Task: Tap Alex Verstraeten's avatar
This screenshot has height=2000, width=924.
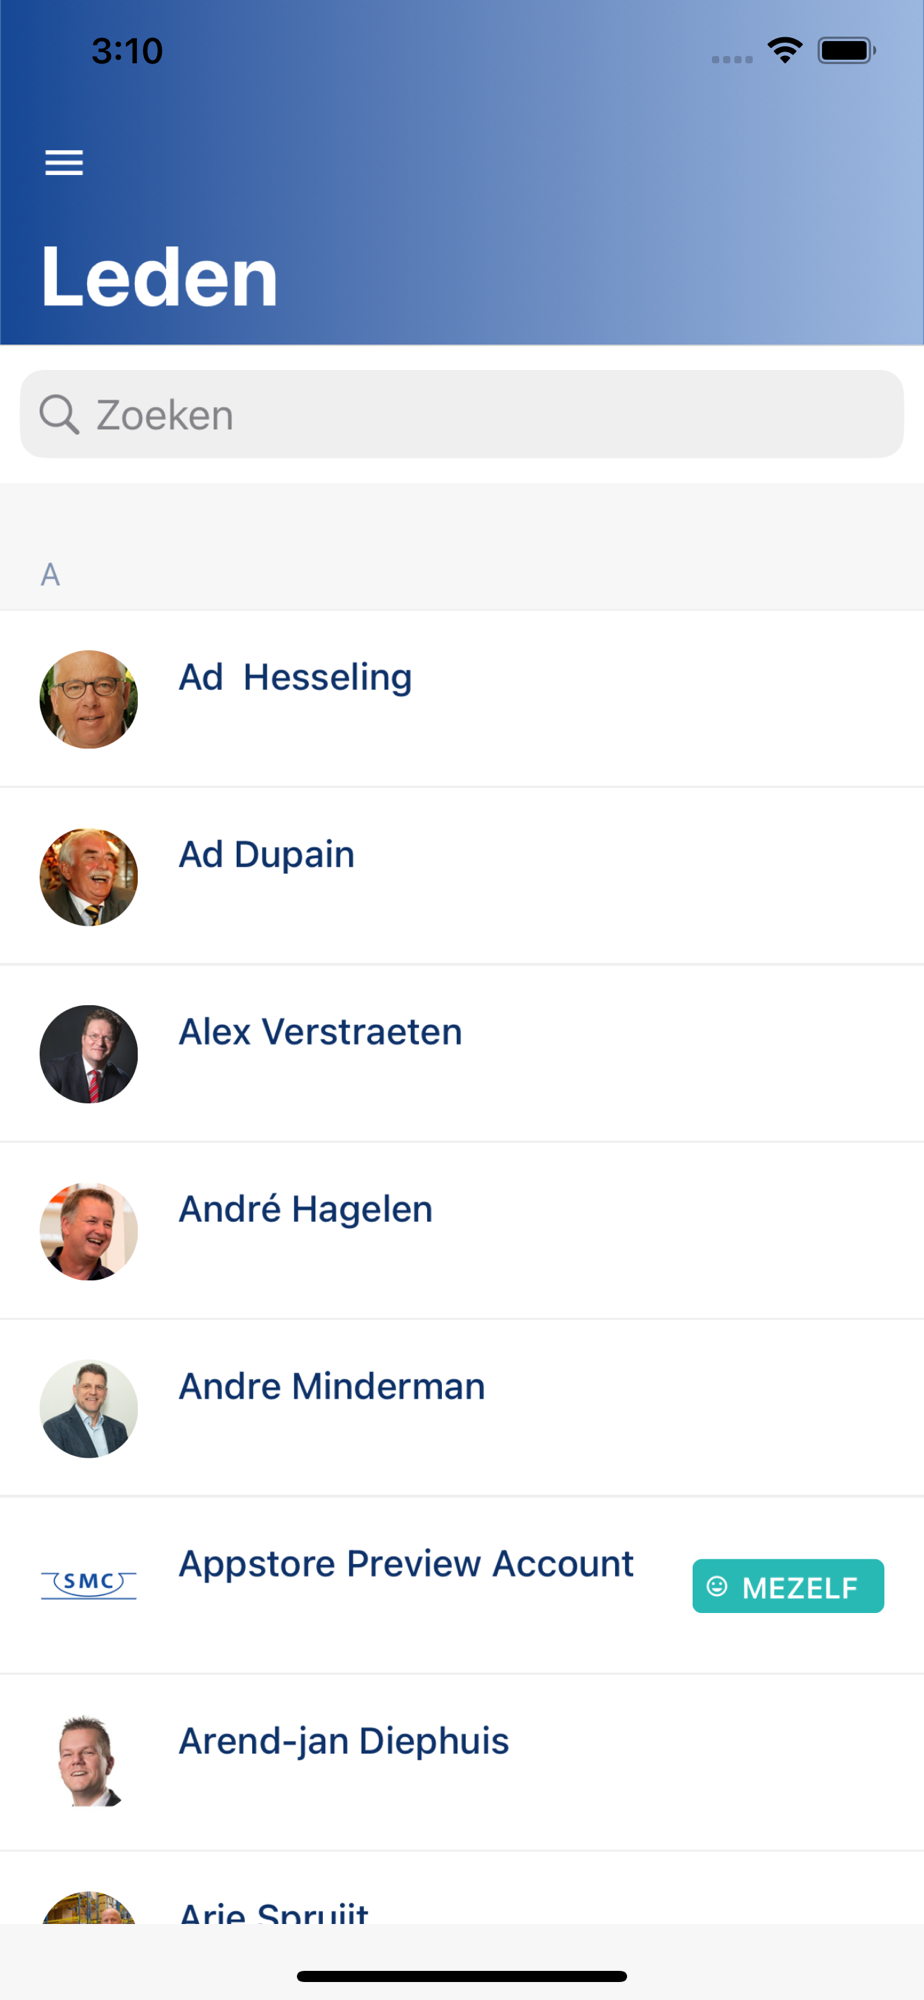Action: click(x=89, y=1054)
